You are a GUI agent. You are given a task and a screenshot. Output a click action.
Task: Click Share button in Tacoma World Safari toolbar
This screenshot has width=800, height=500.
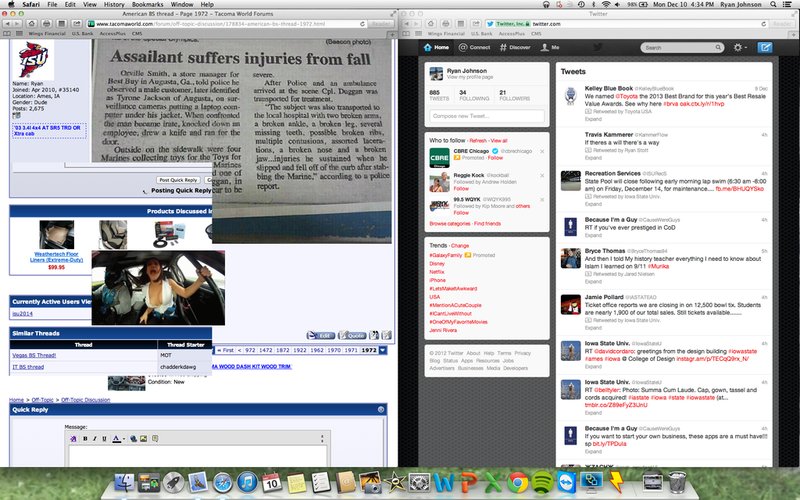[x=77, y=23]
